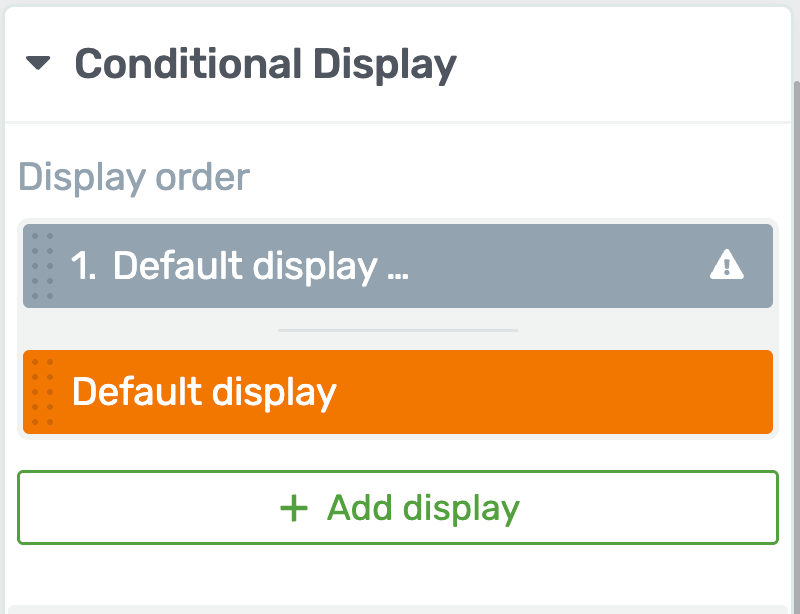
Task: Click the gray panel strip at the bottom edge
Action: [398, 609]
